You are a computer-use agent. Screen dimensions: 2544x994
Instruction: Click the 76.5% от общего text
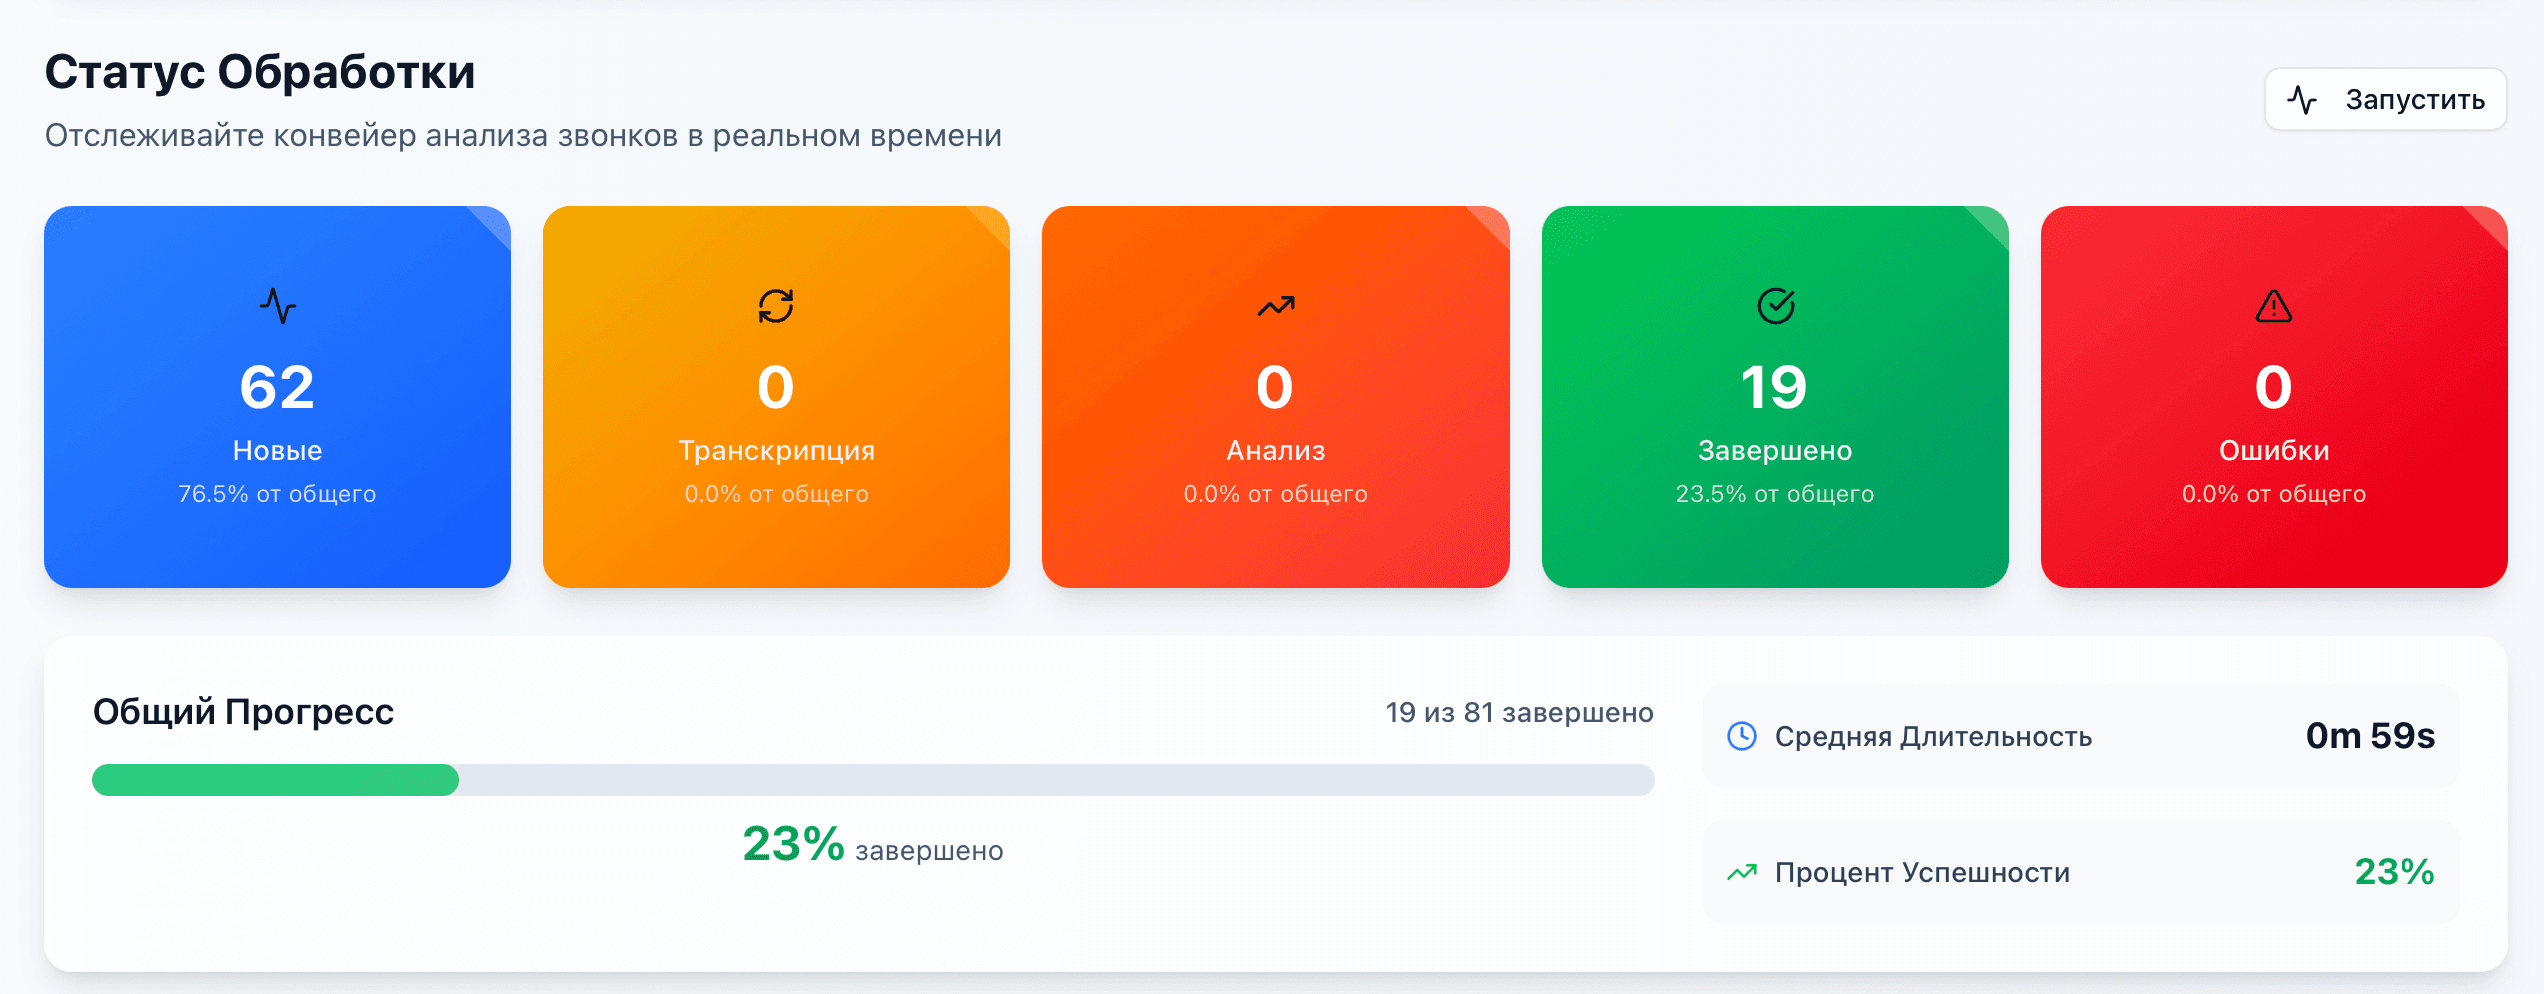coord(277,494)
